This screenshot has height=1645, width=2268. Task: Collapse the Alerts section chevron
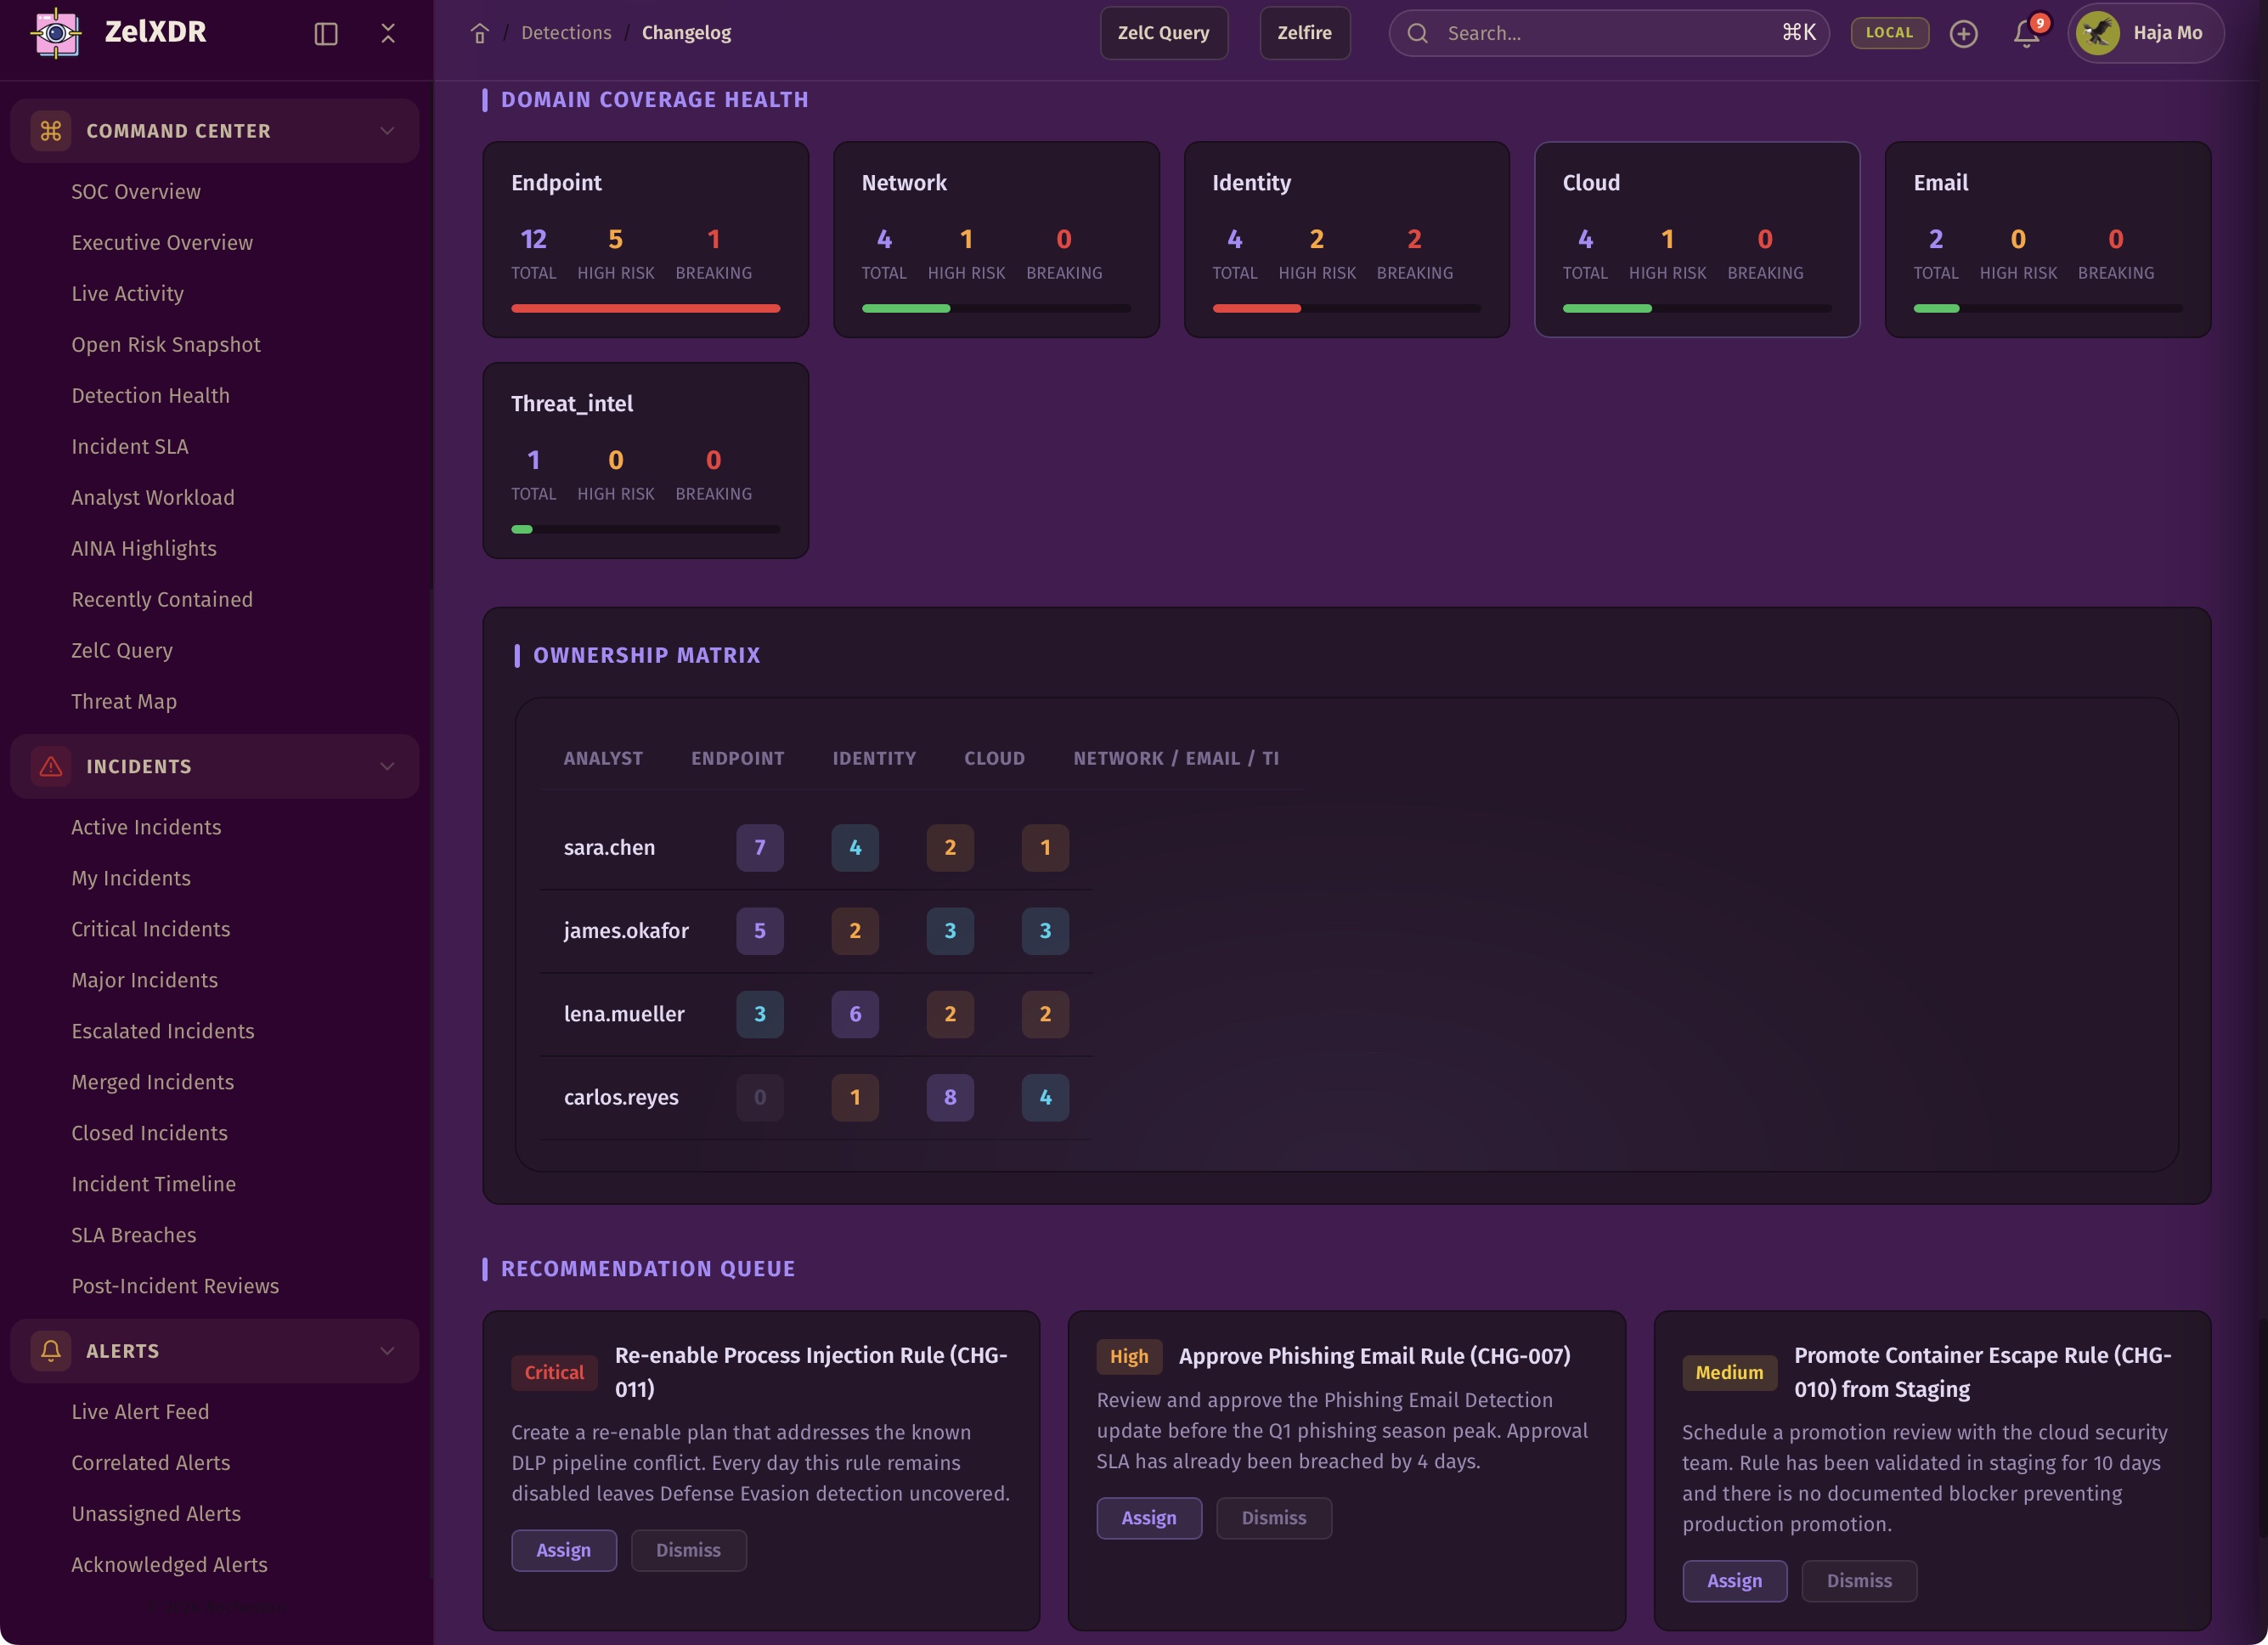click(387, 1351)
